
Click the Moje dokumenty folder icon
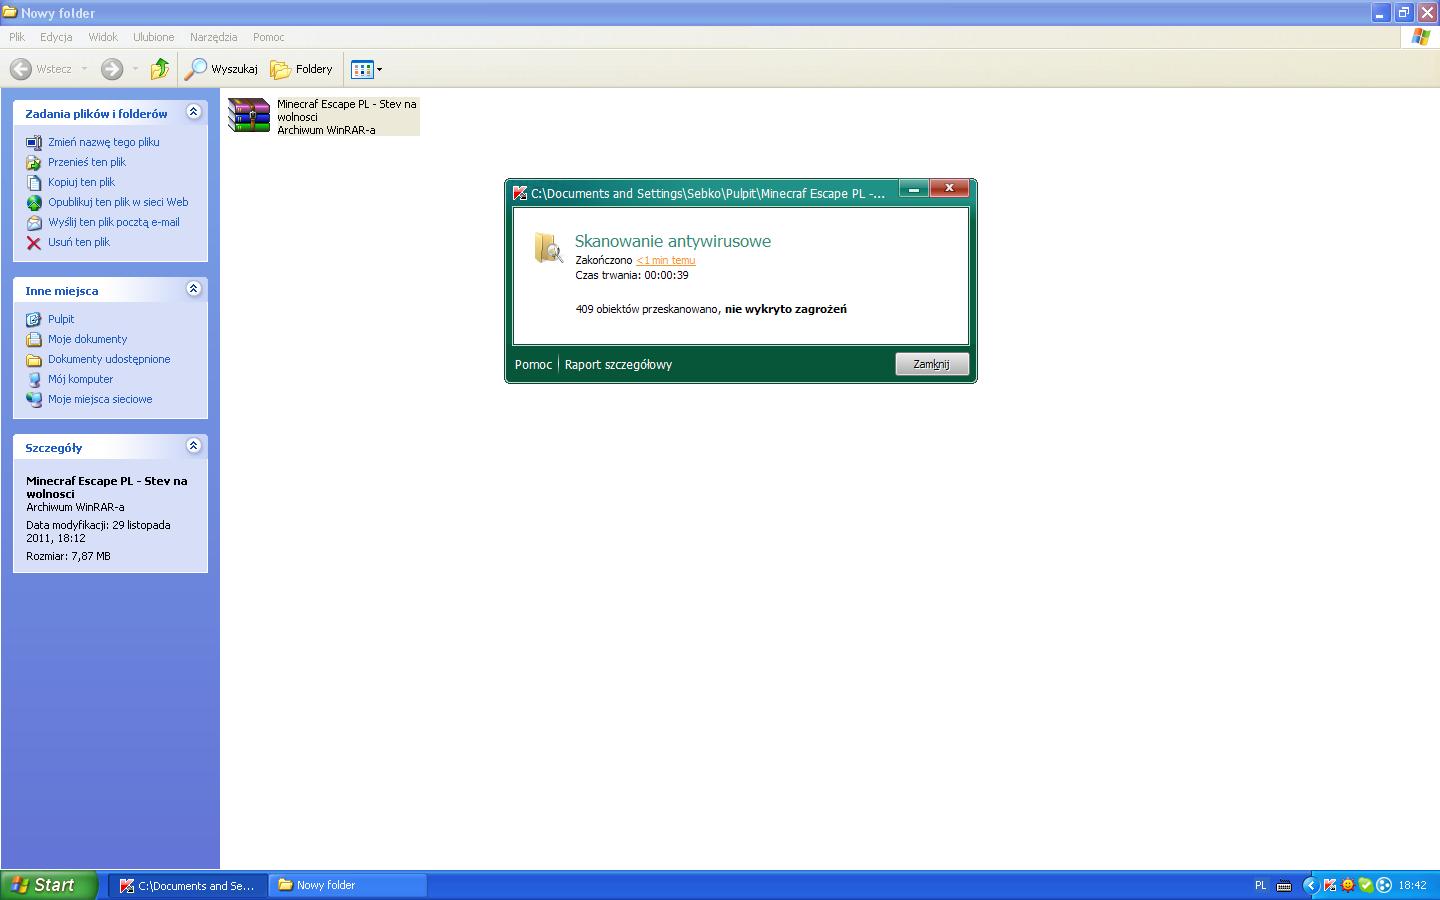click(34, 339)
